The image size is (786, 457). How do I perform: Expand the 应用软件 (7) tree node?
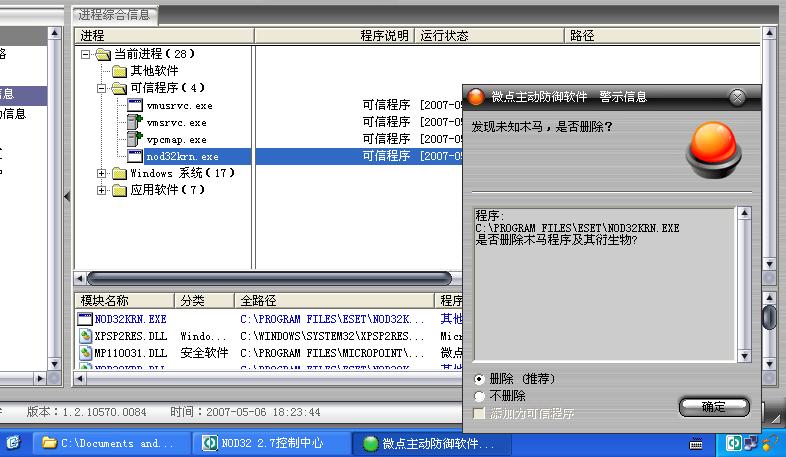point(102,190)
